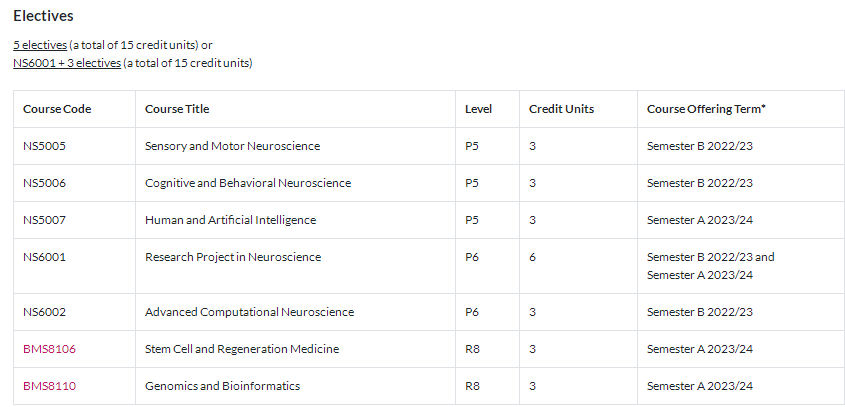Click the Level column header
The height and width of the screenshot is (407, 845).
479,109
